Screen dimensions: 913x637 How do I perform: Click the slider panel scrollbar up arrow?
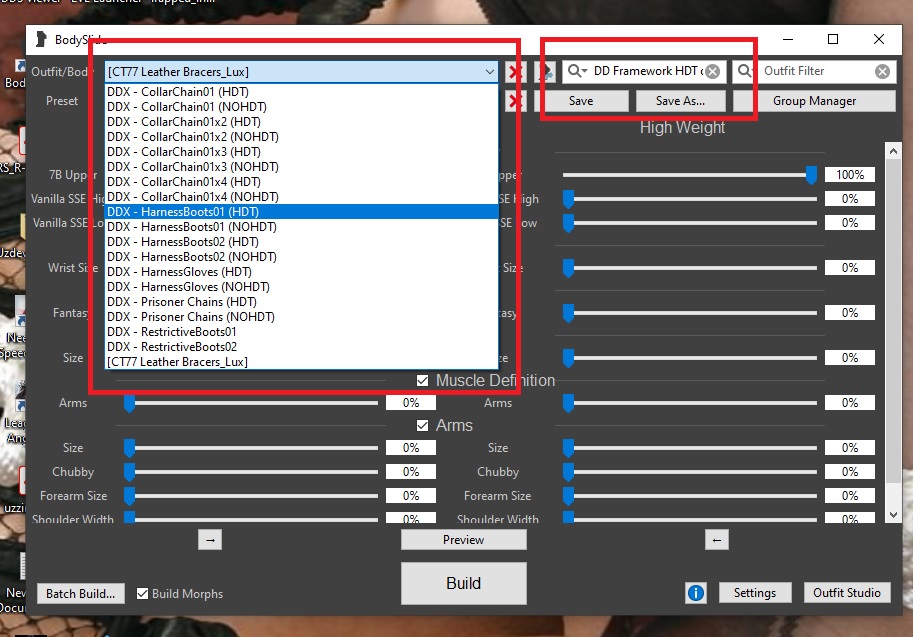893,151
